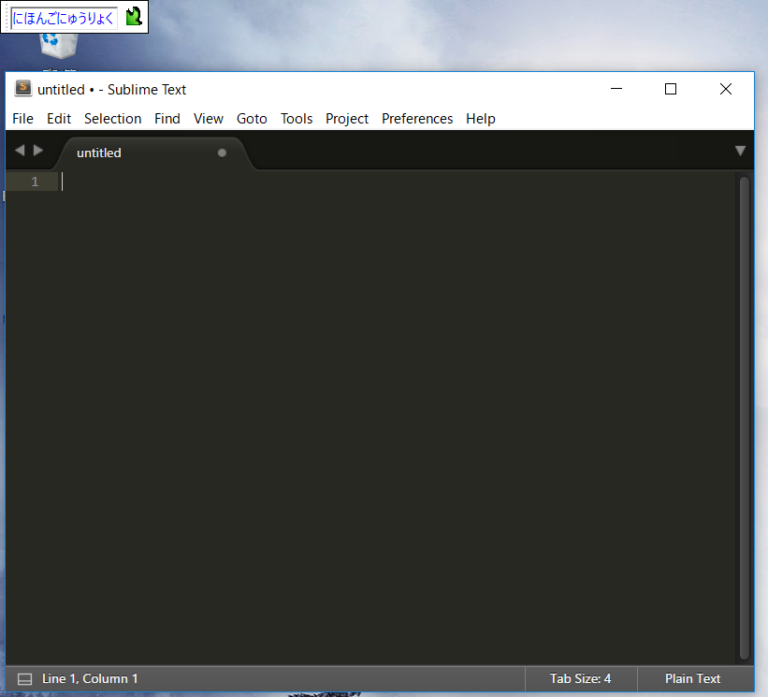The height and width of the screenshot is (697, 768).
Task: Click the Line 1, Column 1 status text
Action: tap(90, 678)
